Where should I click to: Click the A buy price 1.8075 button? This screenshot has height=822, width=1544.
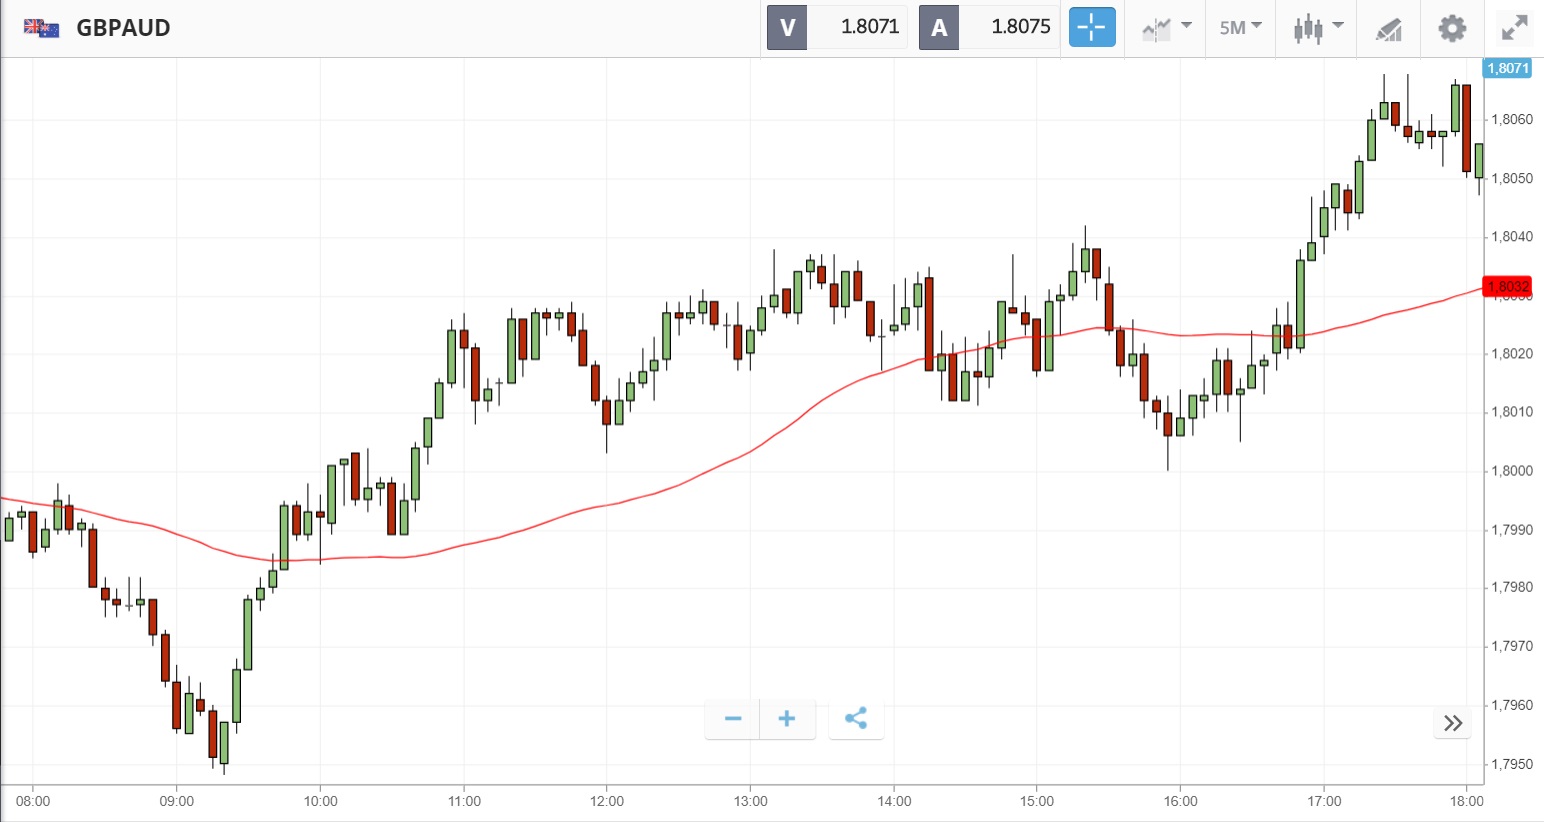coord(989,28)
